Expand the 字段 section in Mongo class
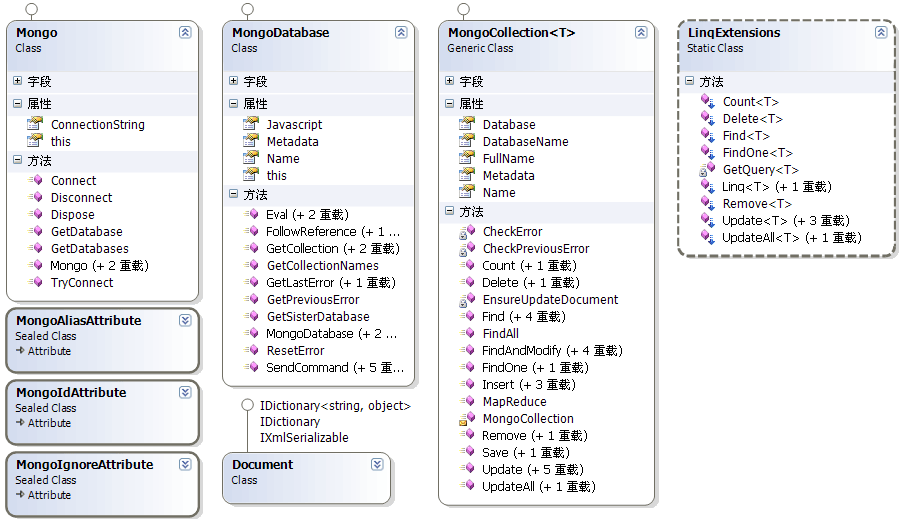Screen dimensions: 905x523 (x=17, y=81)
